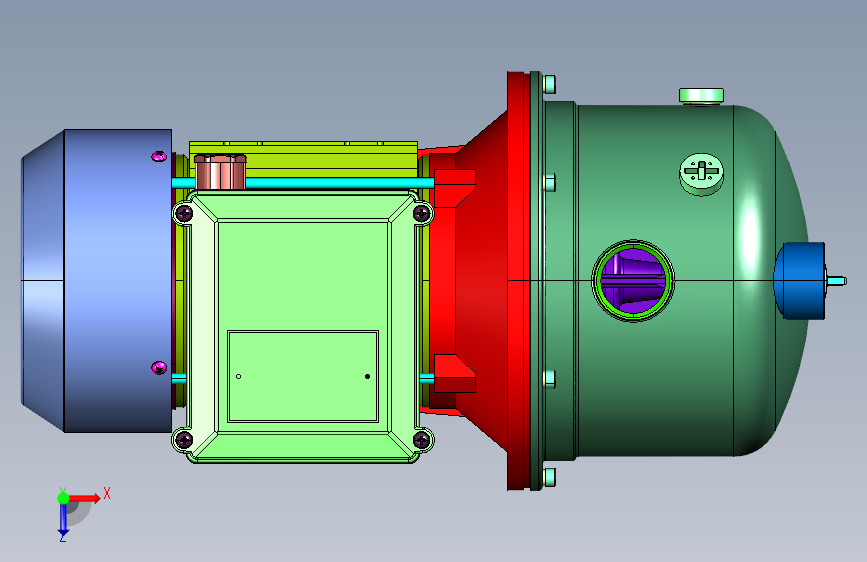Select the lower magenta fan cover screw
This screenshot has height=562, width=867.
[x=159, y=368]
